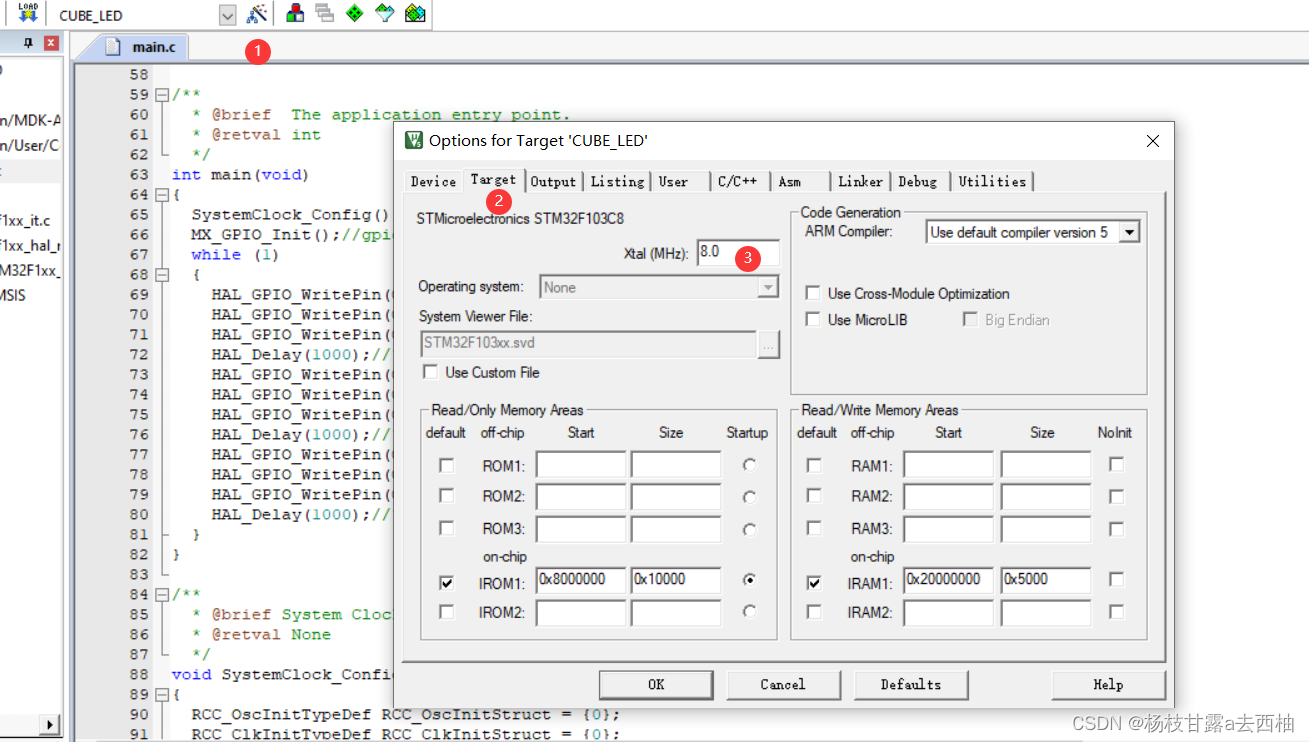Close the project panel with red X
Viewport: 1309px width, 742px height.
[51, 43]
